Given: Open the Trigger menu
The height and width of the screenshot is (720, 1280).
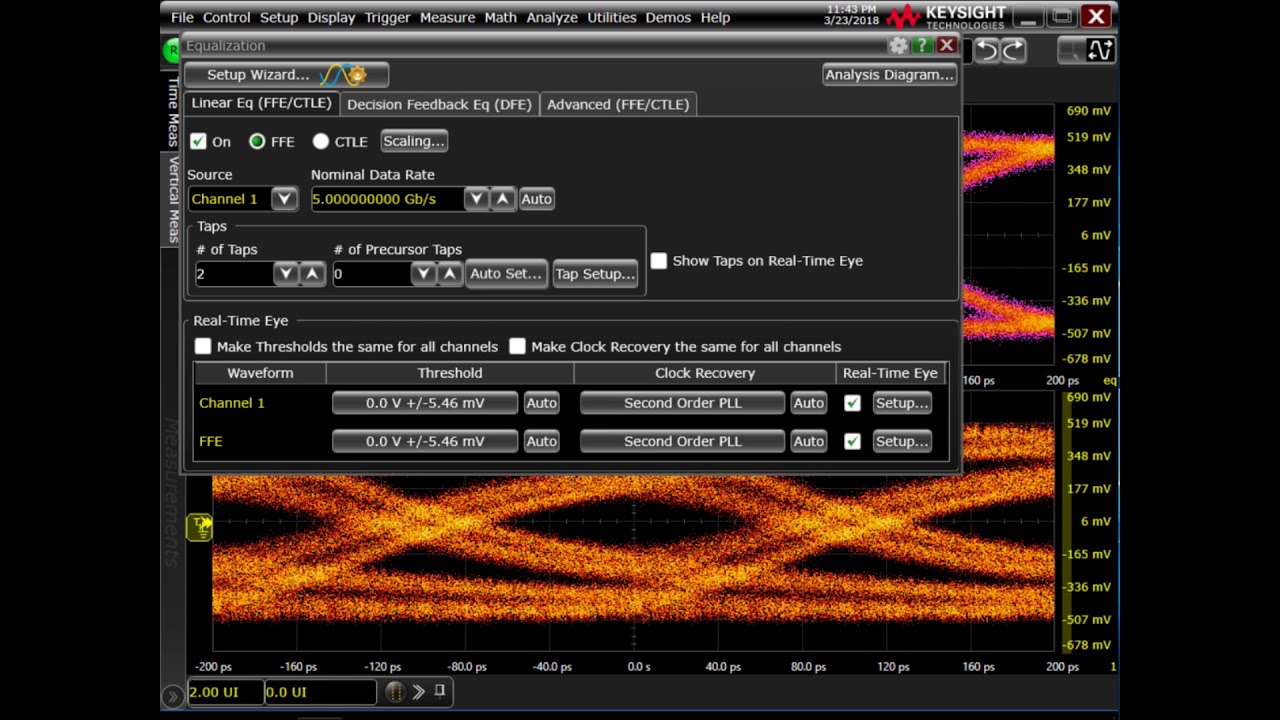Looking at the screenshot, I should (x=387, y=17).
